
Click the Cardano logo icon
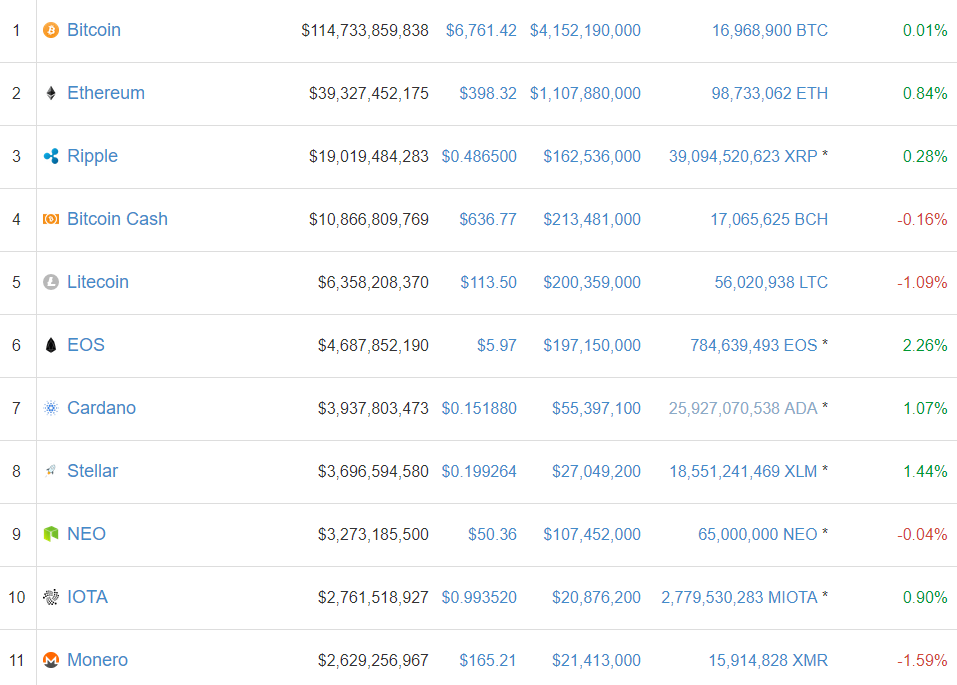[51, 409]
